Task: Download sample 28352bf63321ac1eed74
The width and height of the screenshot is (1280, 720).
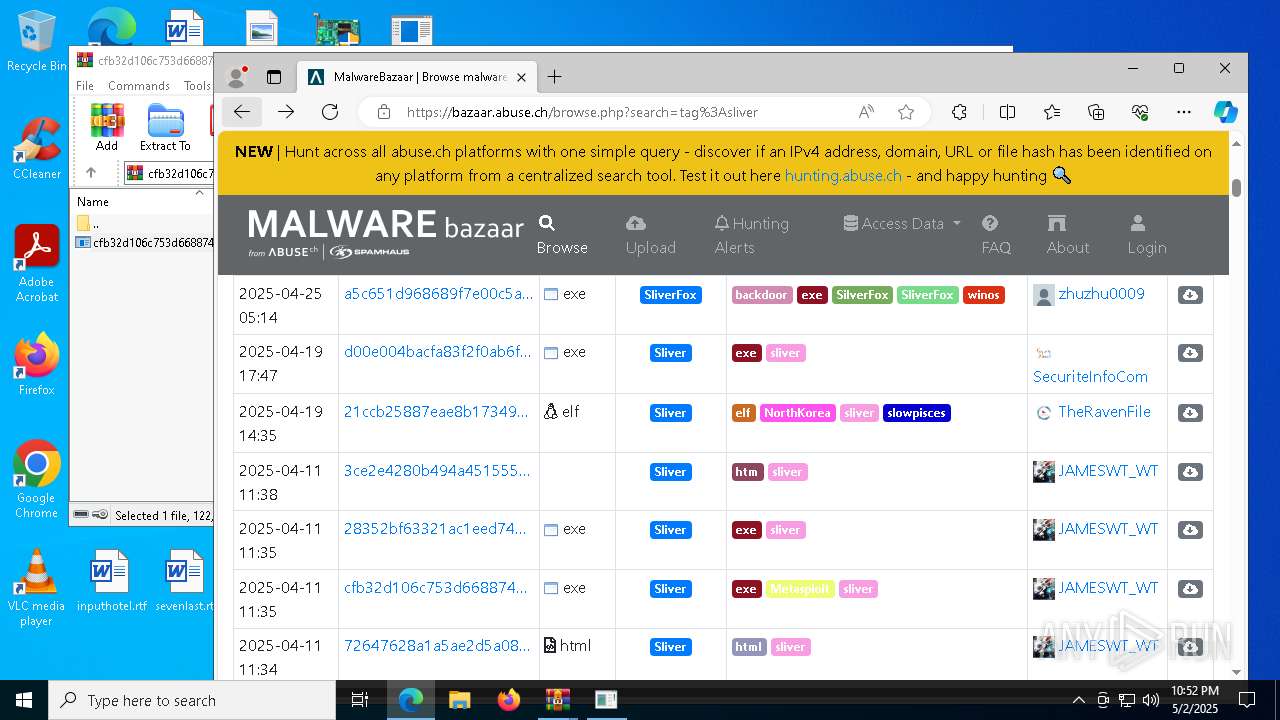Action: (1190, 530)
